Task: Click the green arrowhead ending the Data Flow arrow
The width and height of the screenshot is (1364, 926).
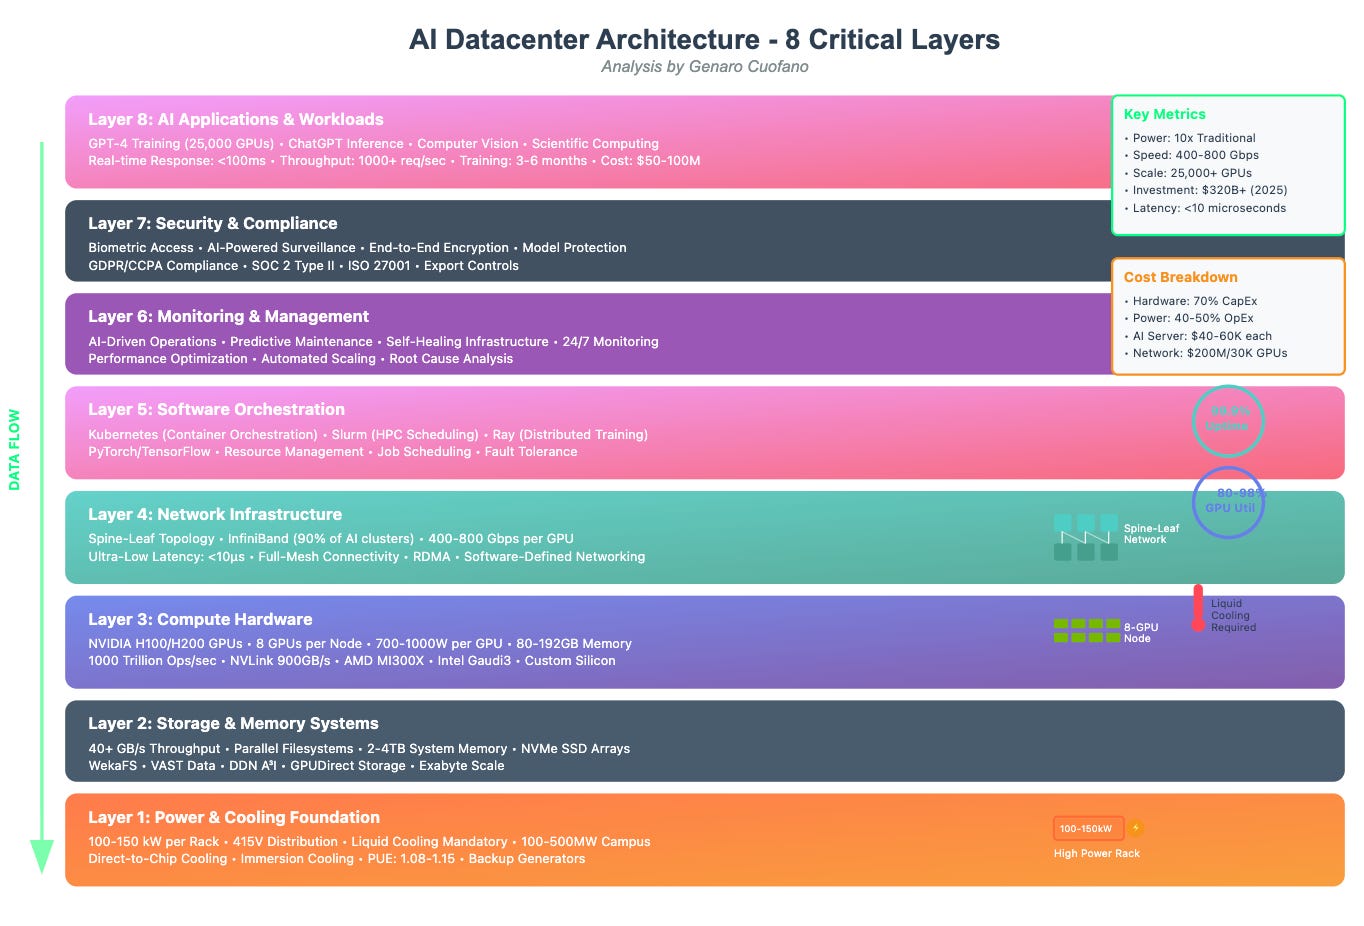Action: (x=41, y=857)
